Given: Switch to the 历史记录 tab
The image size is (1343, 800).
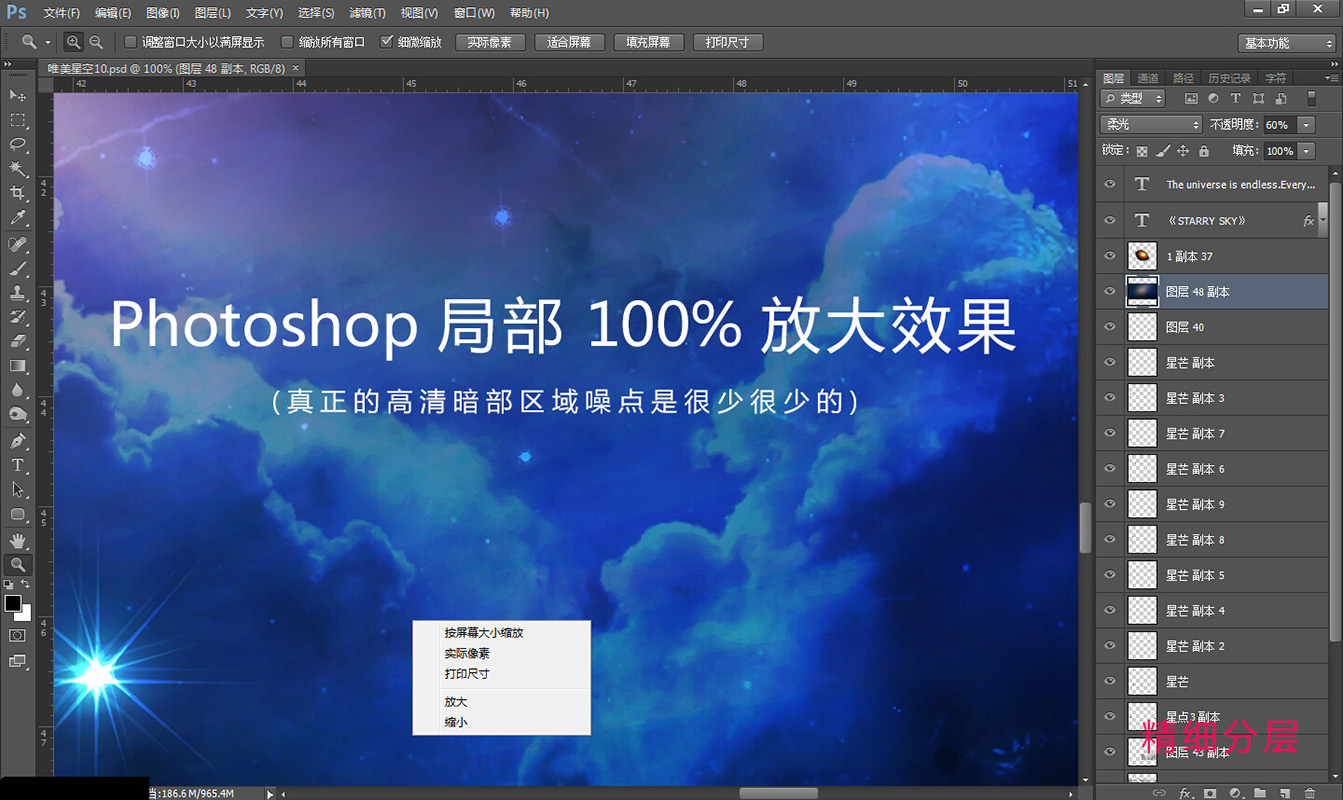Looking at the screenshot, I should 1229,78.
